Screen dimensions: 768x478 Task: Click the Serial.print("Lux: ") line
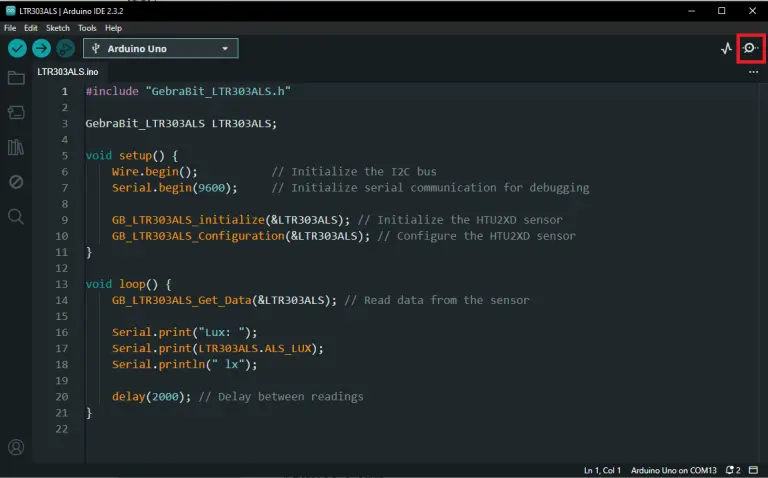click(184, 332)
